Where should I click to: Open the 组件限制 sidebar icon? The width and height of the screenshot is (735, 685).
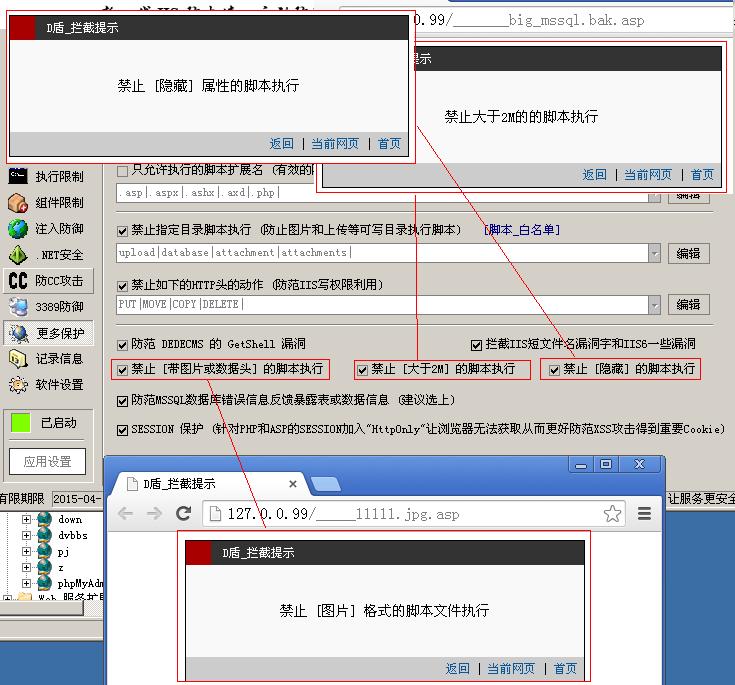click(x=18, y=203)
